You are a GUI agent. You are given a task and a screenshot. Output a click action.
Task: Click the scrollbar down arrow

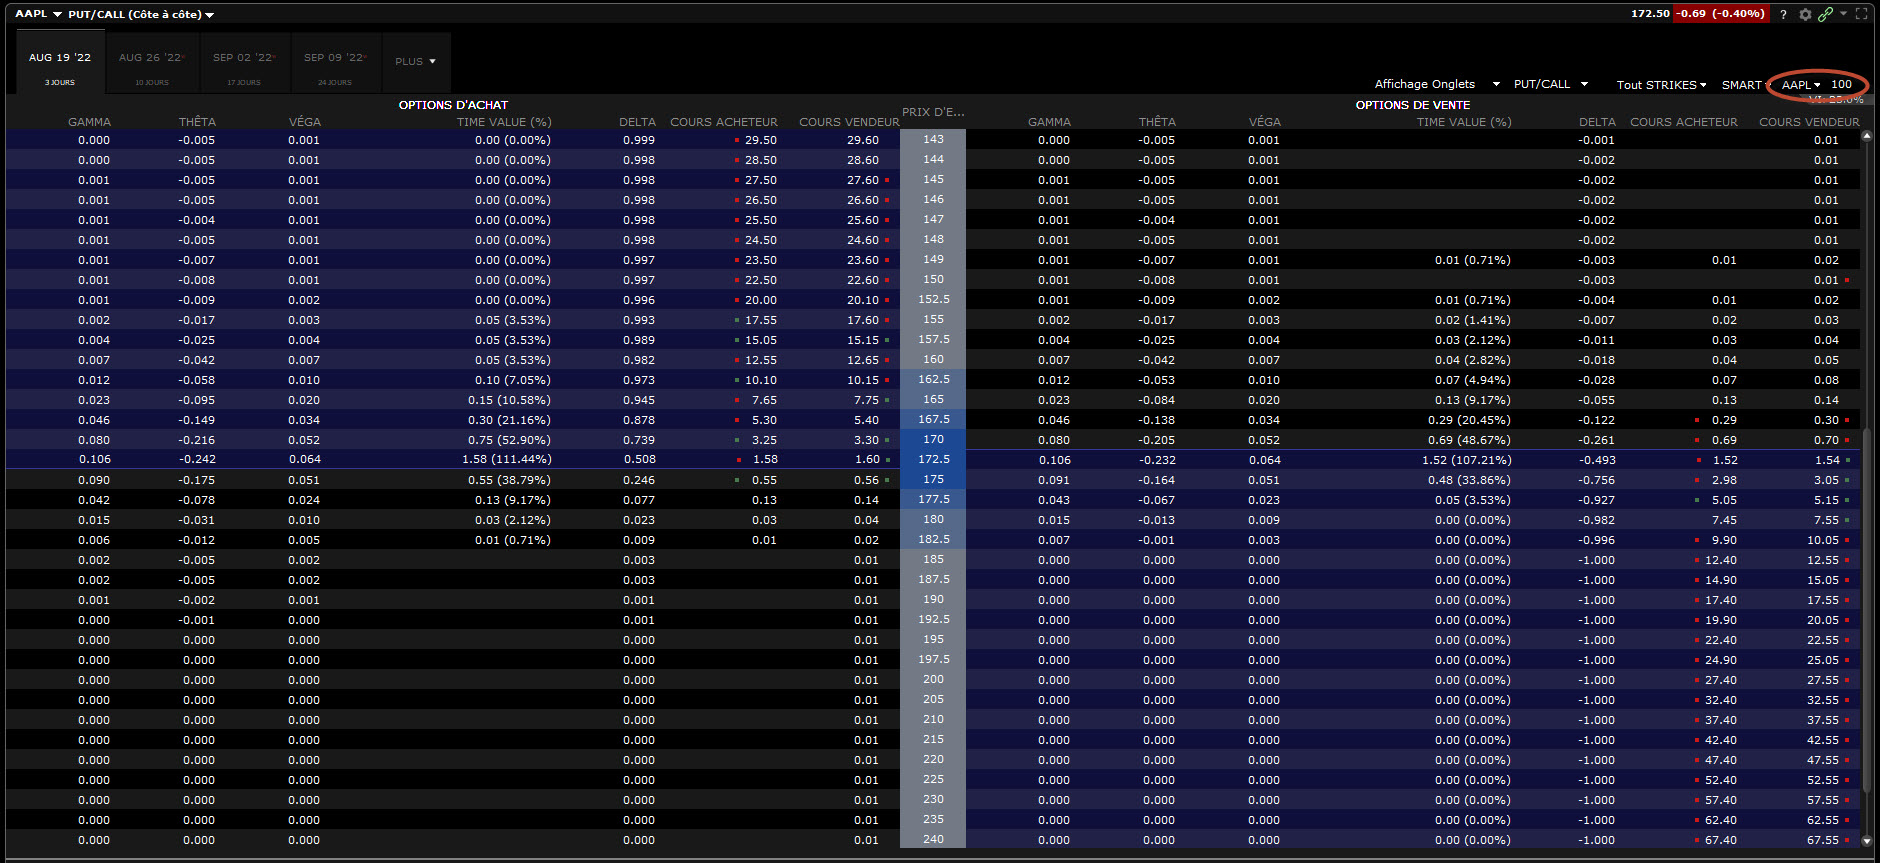click(1866, 842)
